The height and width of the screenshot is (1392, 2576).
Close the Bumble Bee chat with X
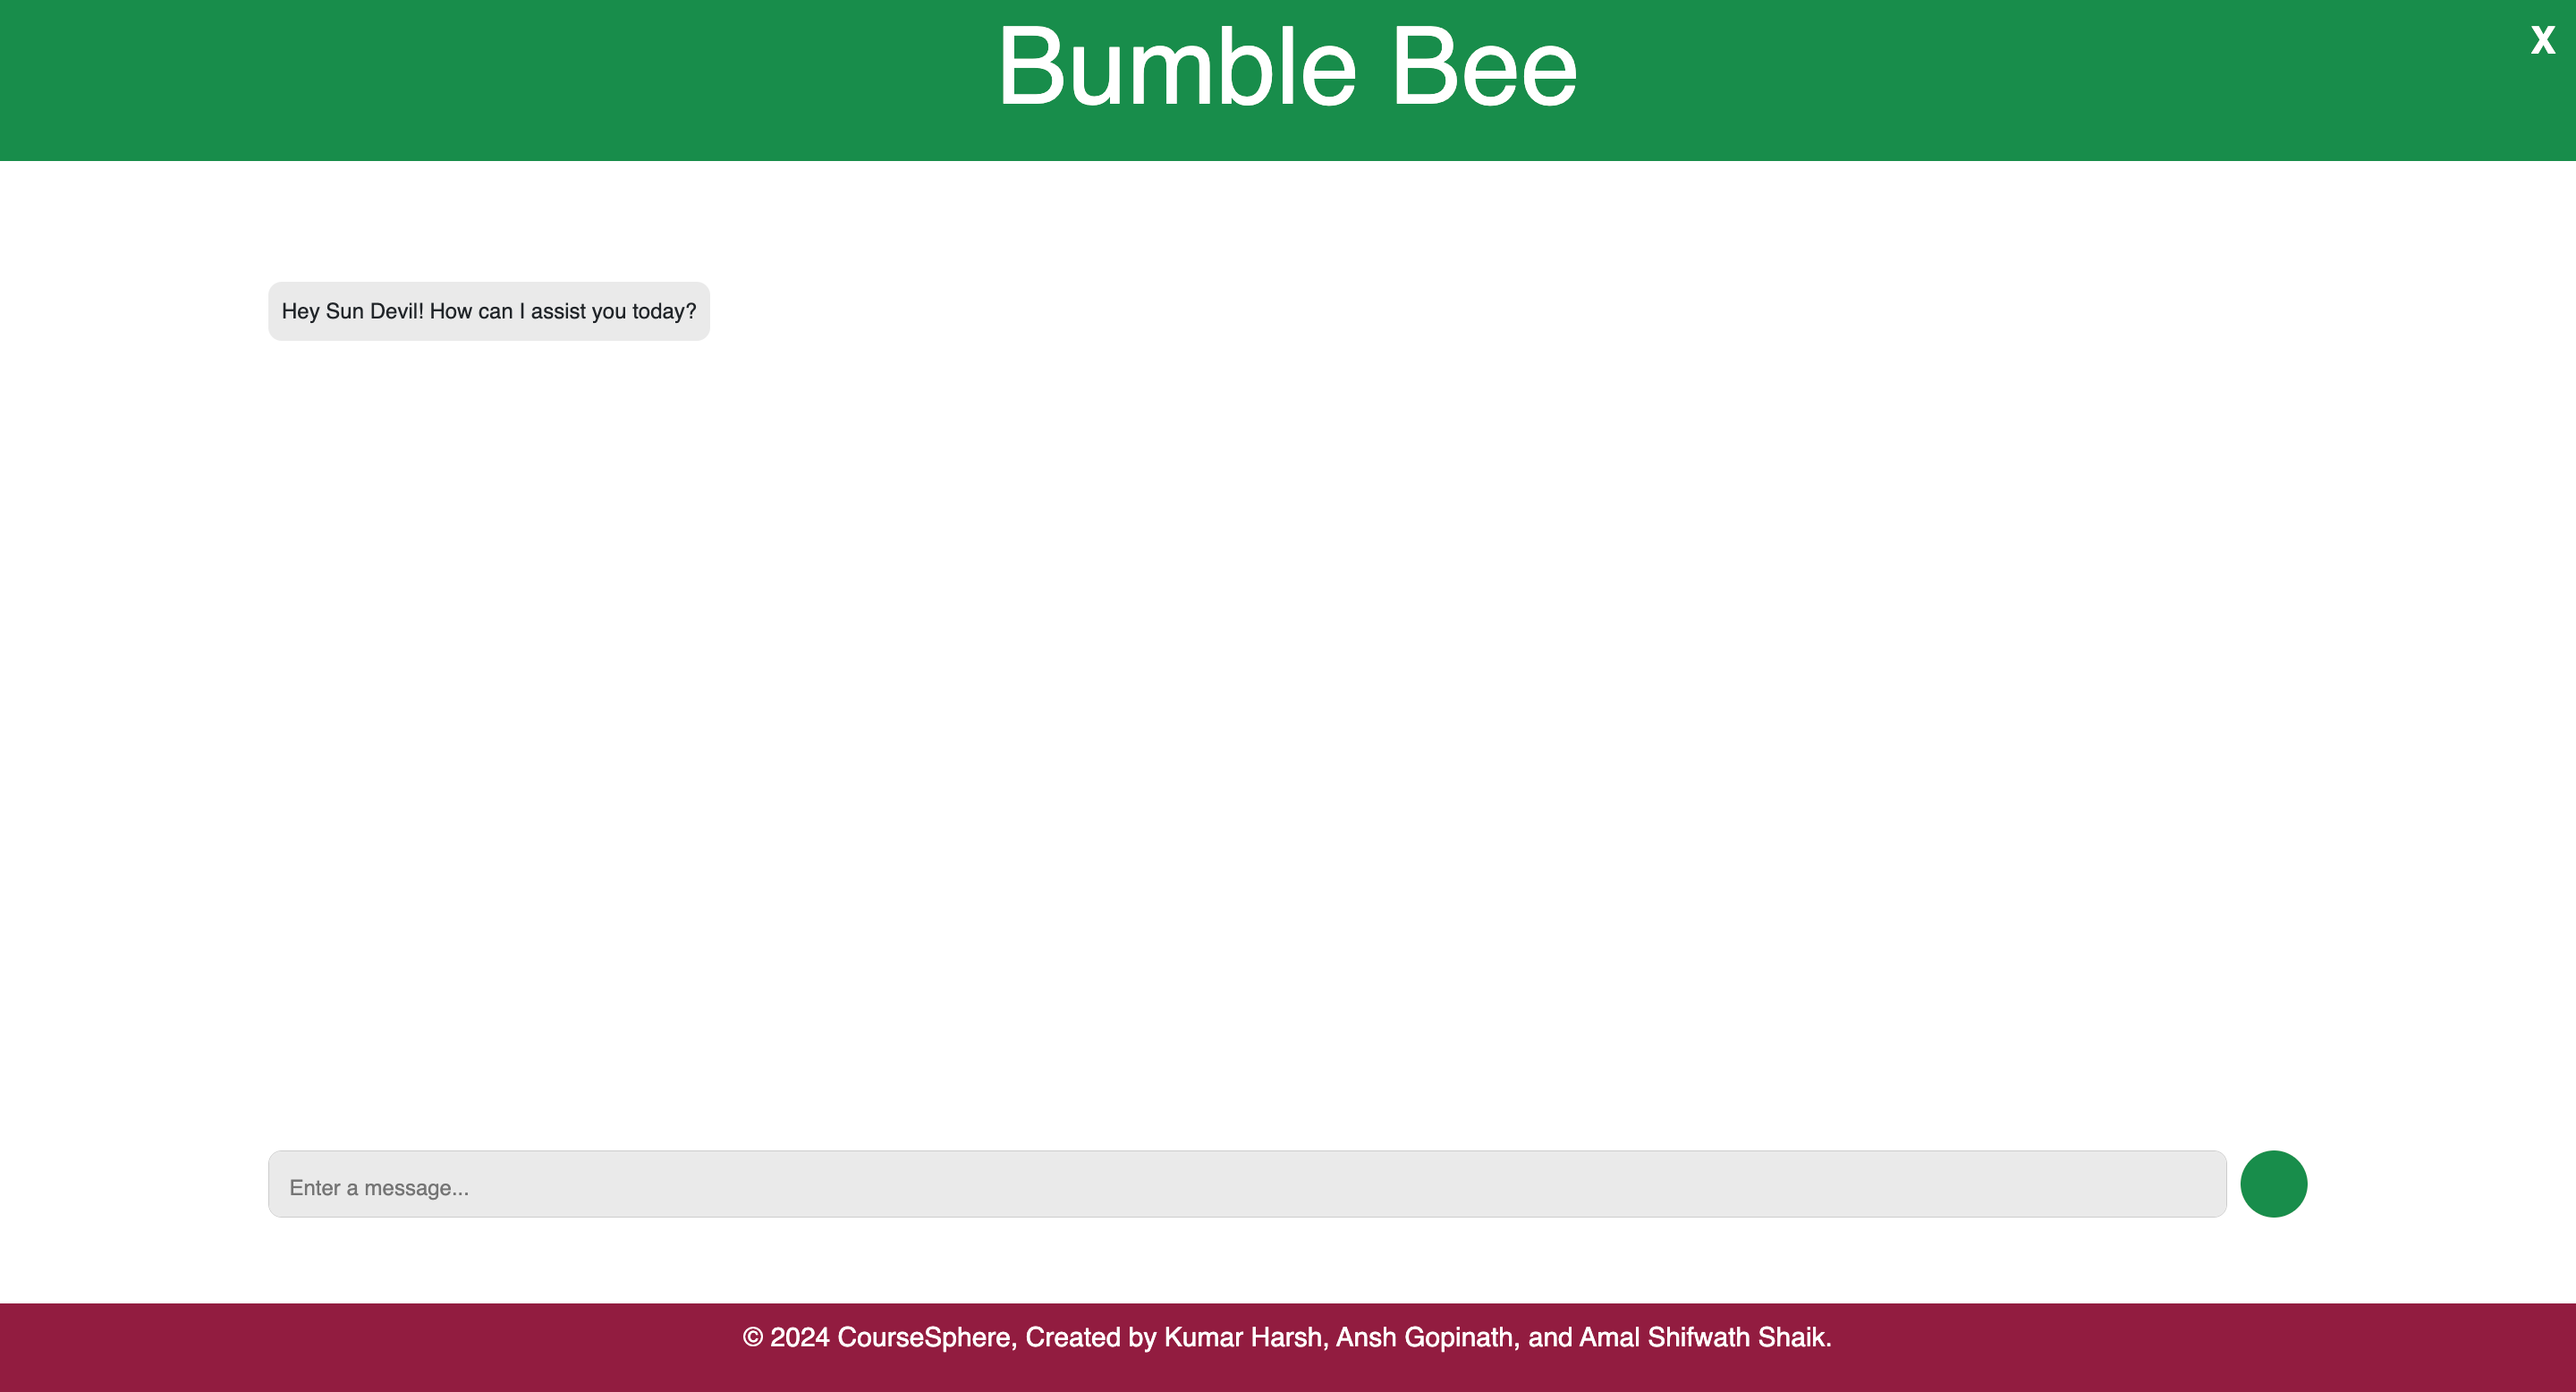pyautogui.click(x=2542, y=40)
